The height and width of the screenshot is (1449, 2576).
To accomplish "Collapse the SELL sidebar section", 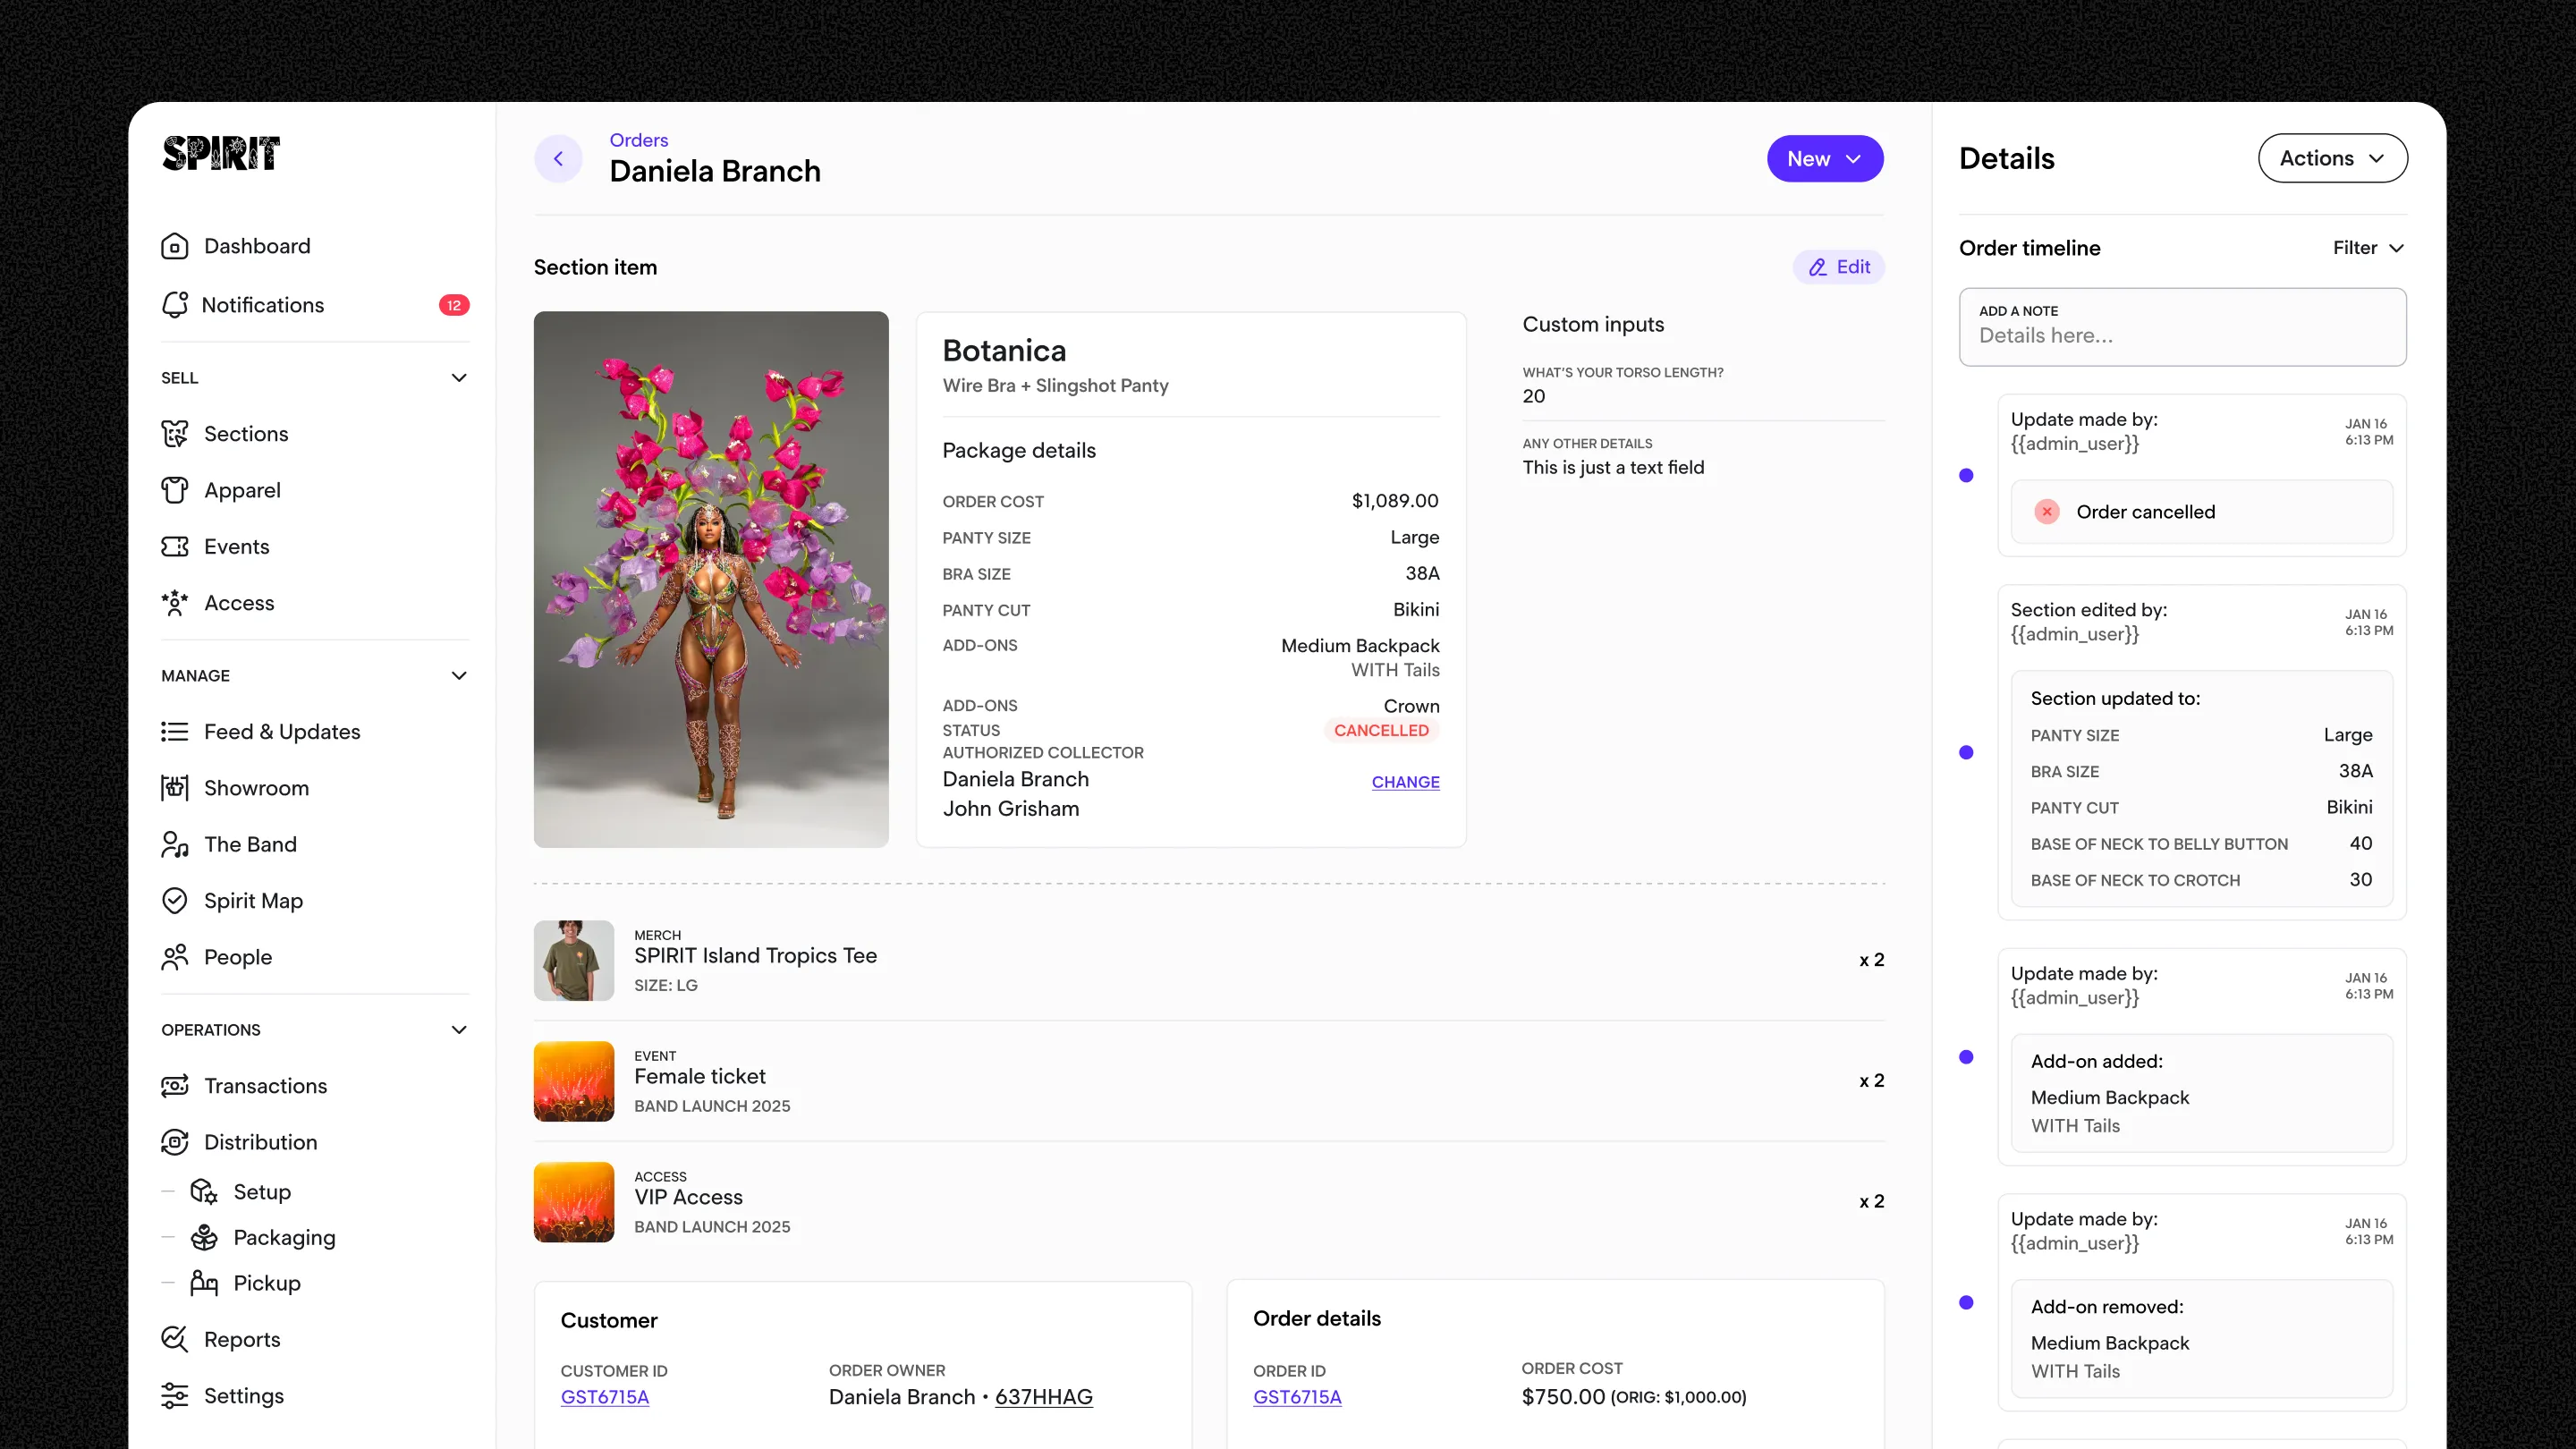I will point(459,378).
